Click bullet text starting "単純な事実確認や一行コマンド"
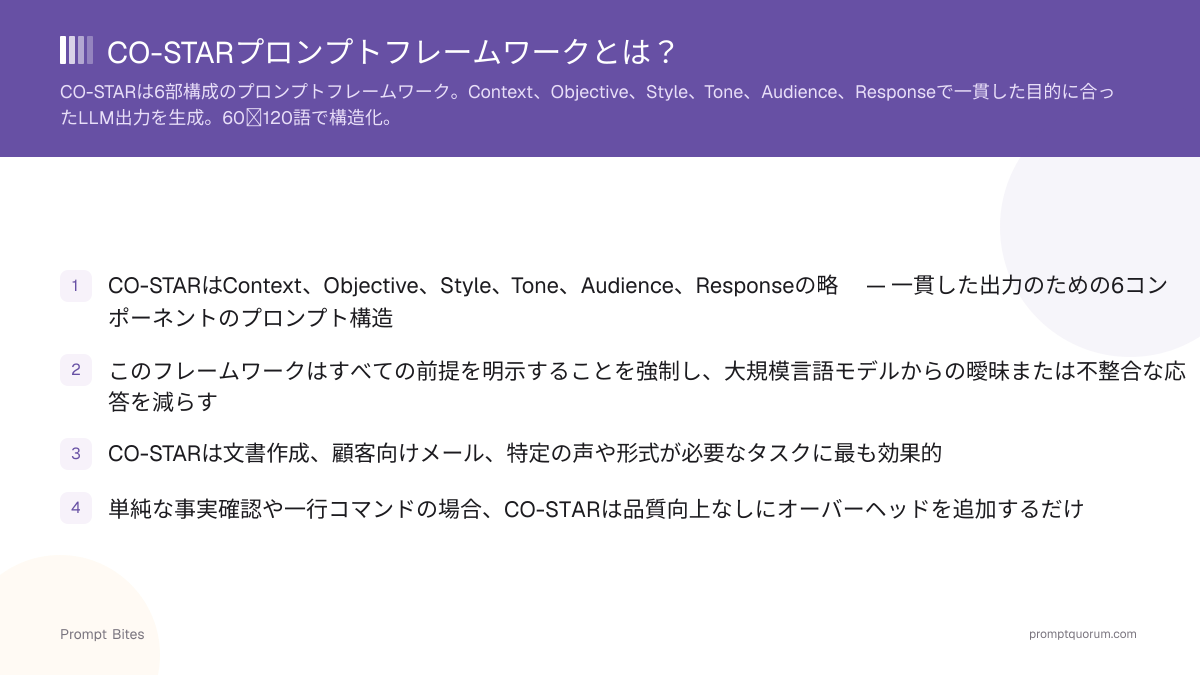1200x675 pixels. (x=596, y=508)
